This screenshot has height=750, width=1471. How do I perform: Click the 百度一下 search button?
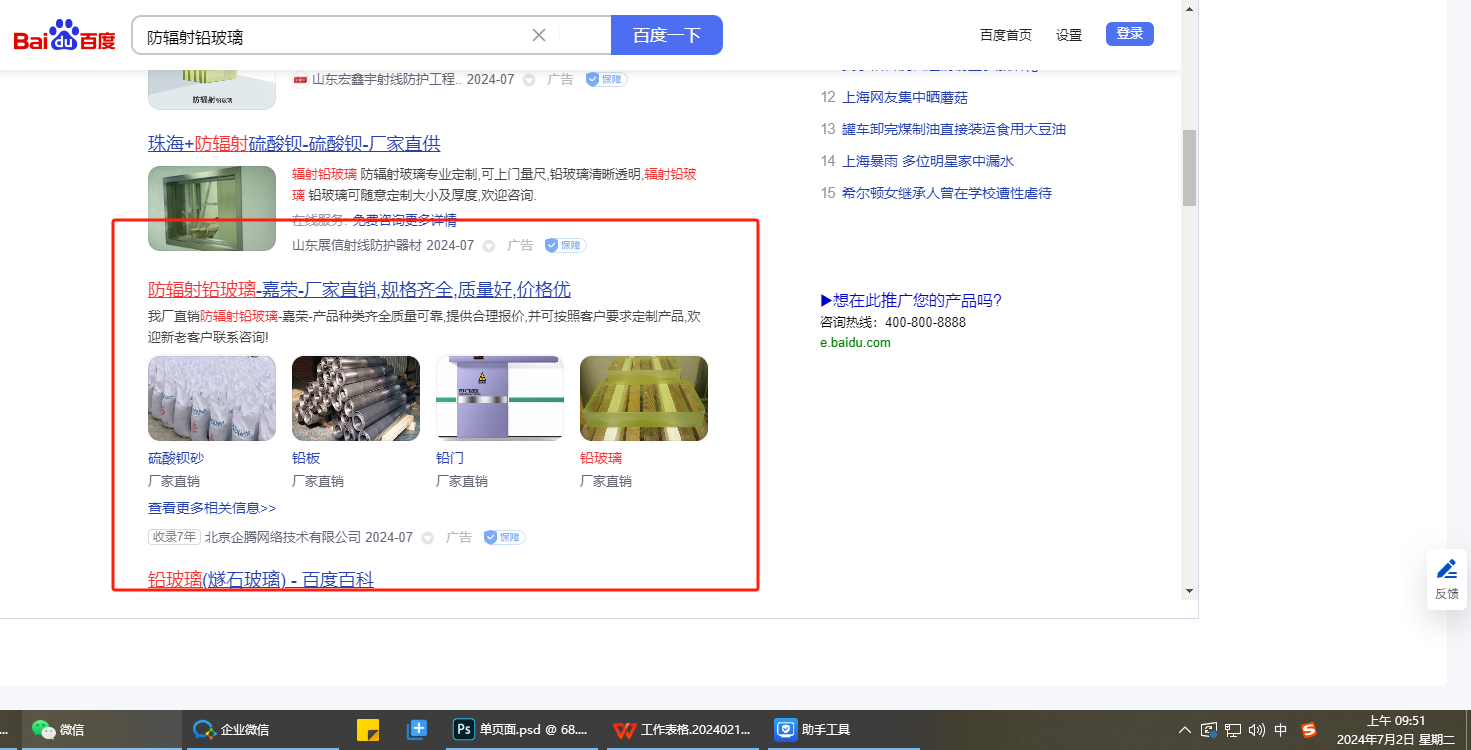pyautogui.click(x=667, y=35)
